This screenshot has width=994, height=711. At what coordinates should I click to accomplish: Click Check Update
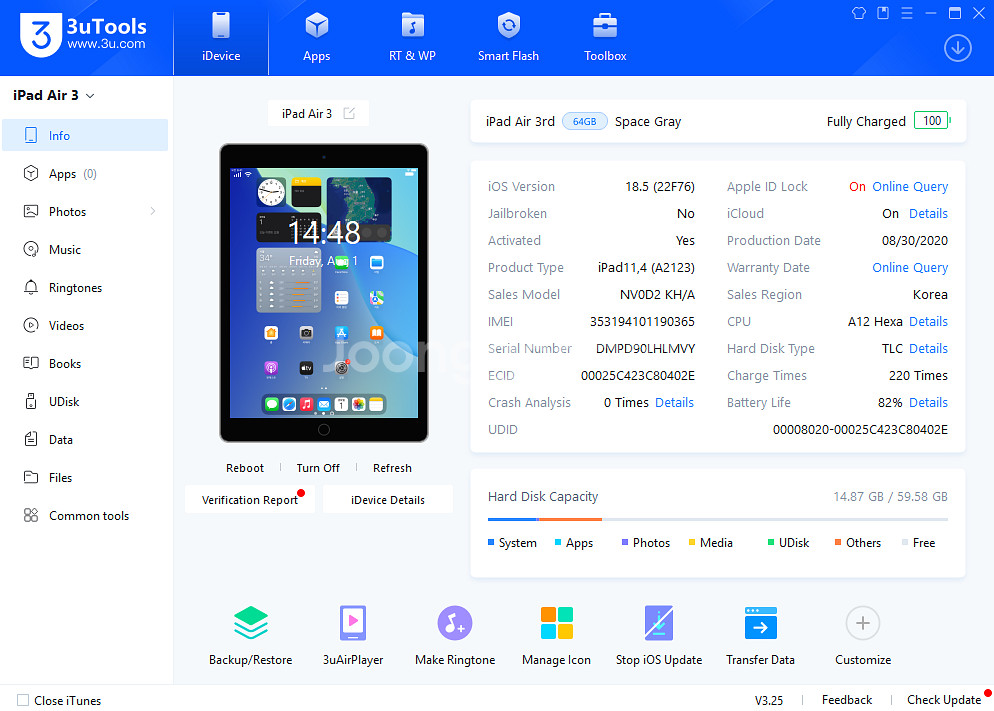(x=943, y=700)
